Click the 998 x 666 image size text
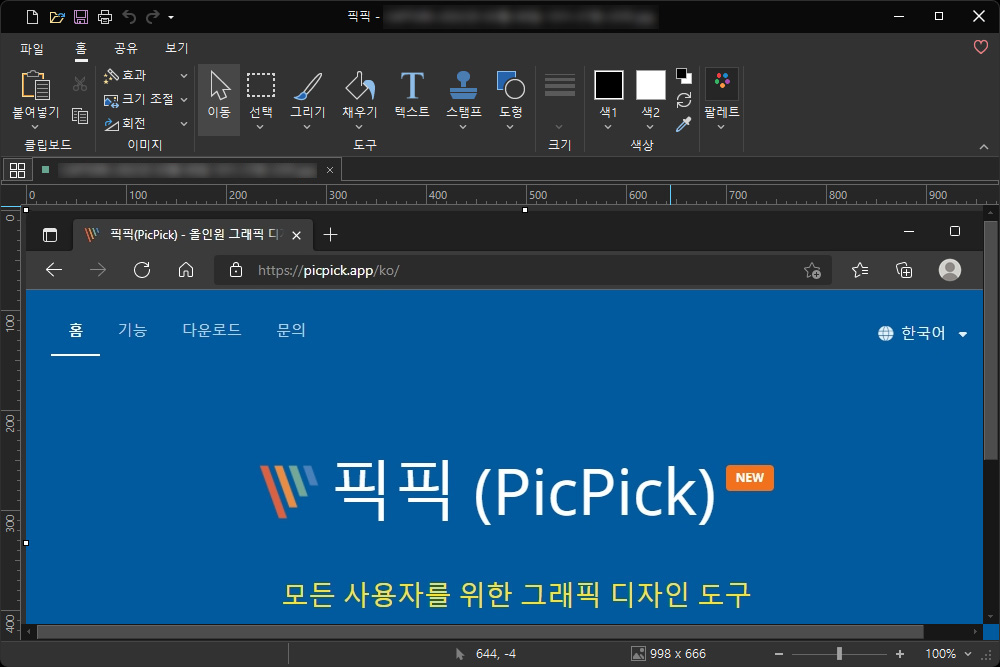This screenshot has width=1000, height=667. click(677, 654)
